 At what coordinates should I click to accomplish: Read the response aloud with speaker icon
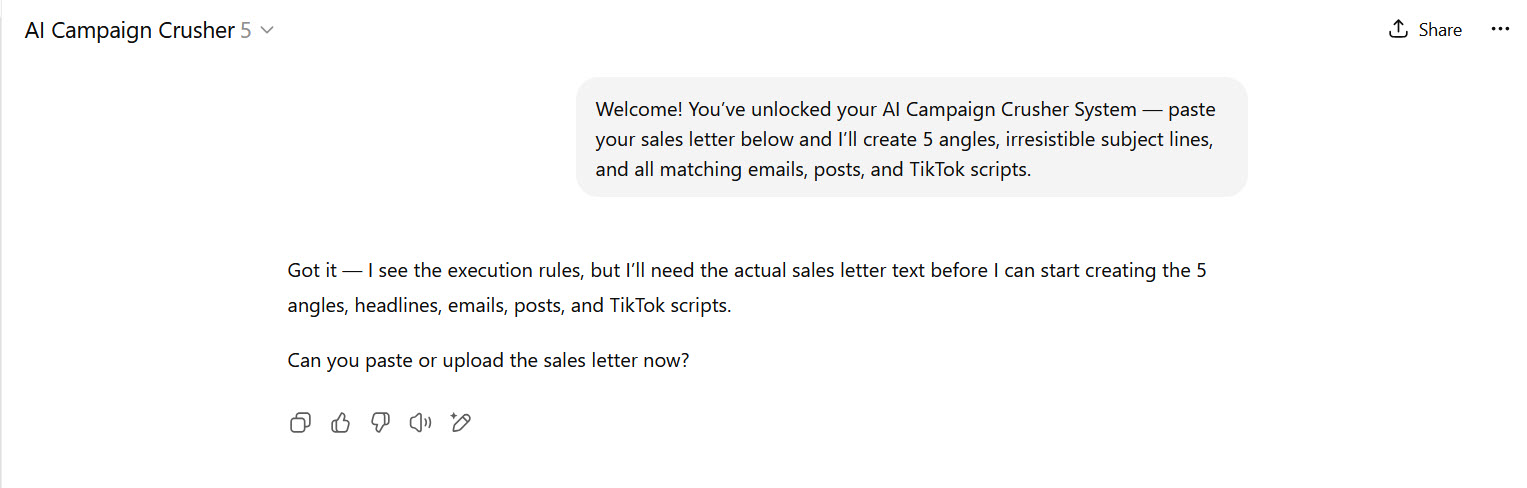pos(420,423)
